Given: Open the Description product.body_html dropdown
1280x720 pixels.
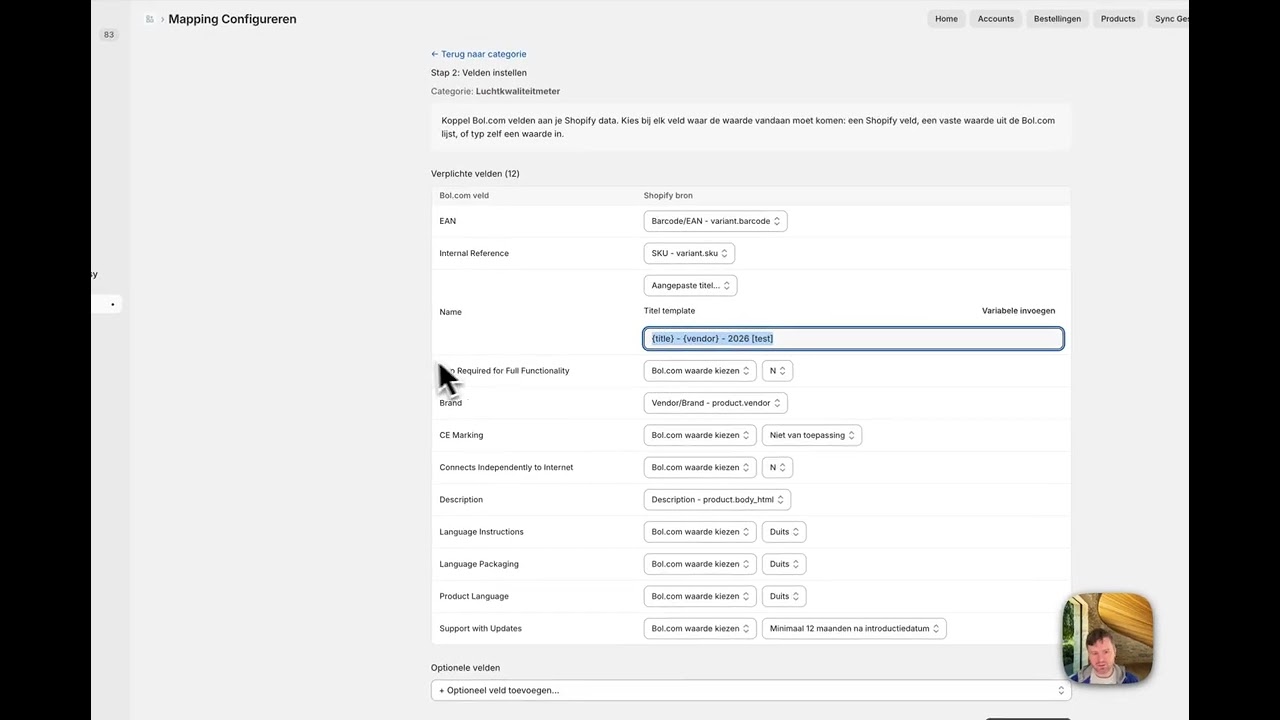Looking at the screenshot, I should pyautogui.click(x=717, y=499).
